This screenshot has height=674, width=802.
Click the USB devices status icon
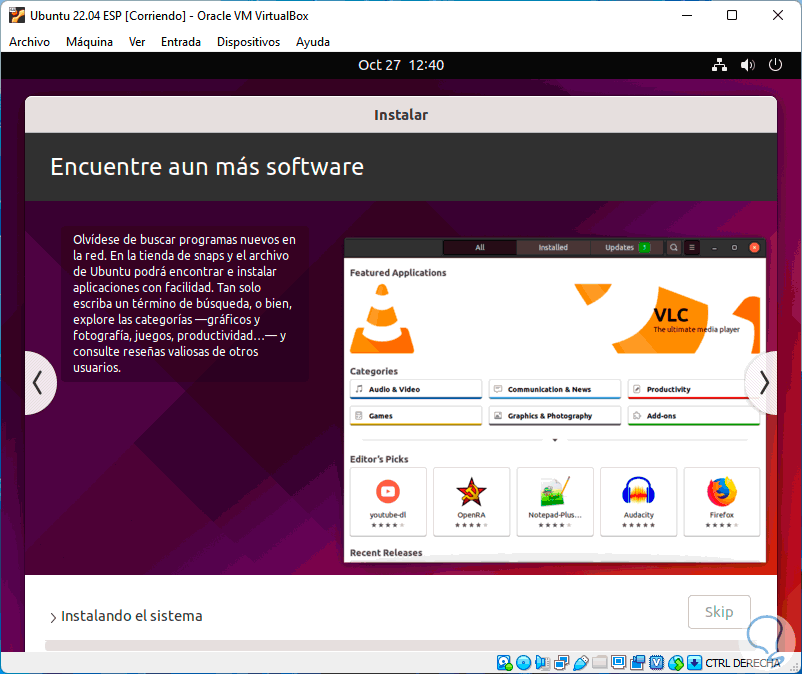(581, 663)
